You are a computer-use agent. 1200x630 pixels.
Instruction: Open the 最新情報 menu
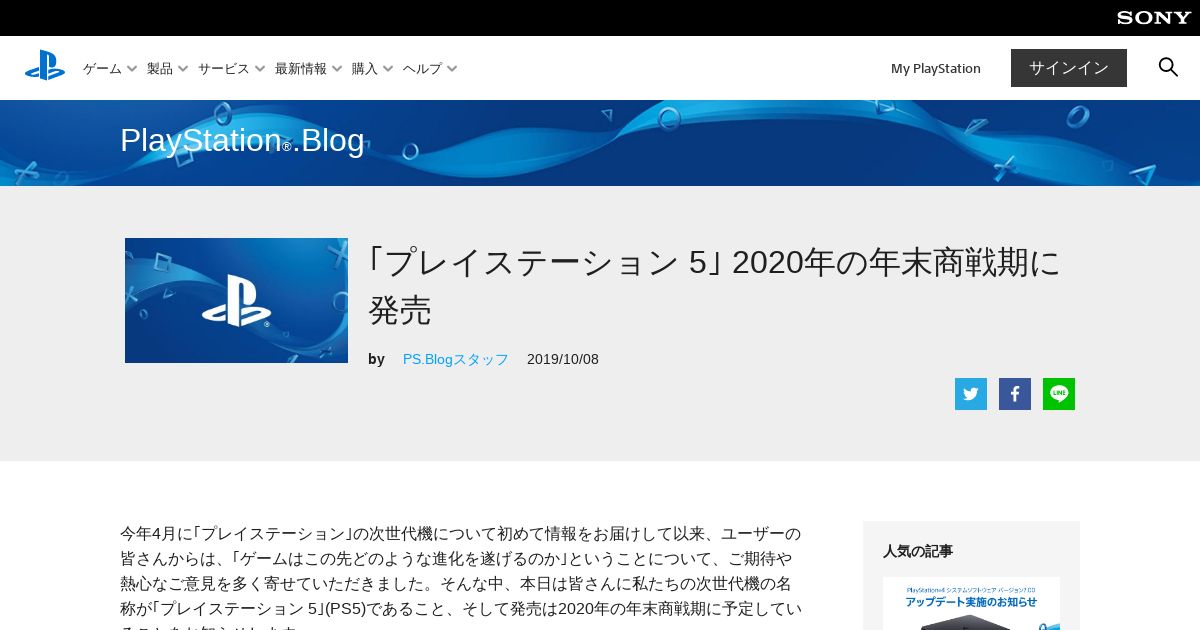(x=301, y=69)
